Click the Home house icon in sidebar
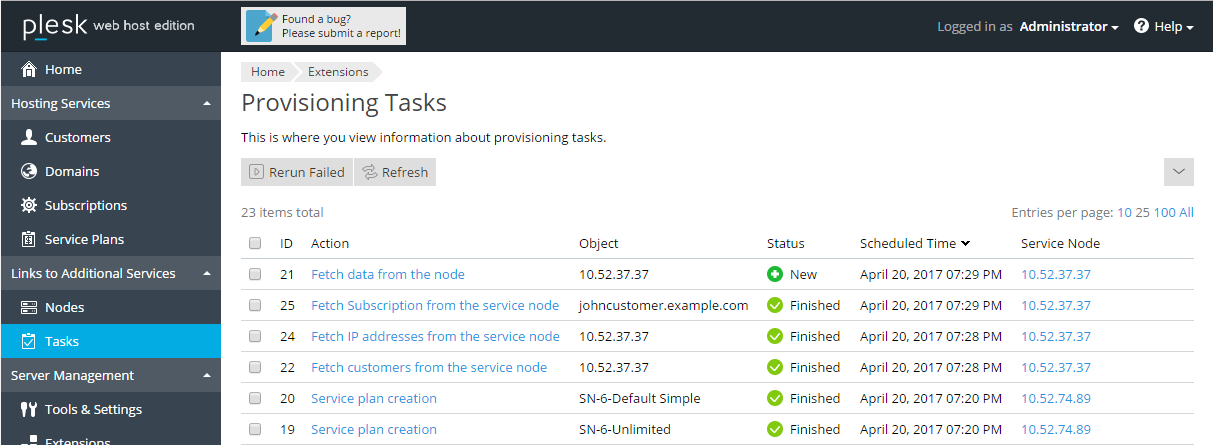This screenshot has width=1213, height=445. point(29,70)
